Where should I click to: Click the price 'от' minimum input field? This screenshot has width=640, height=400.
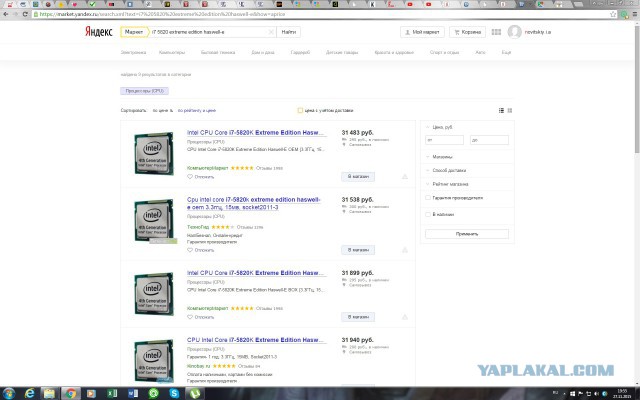(444, 140)
